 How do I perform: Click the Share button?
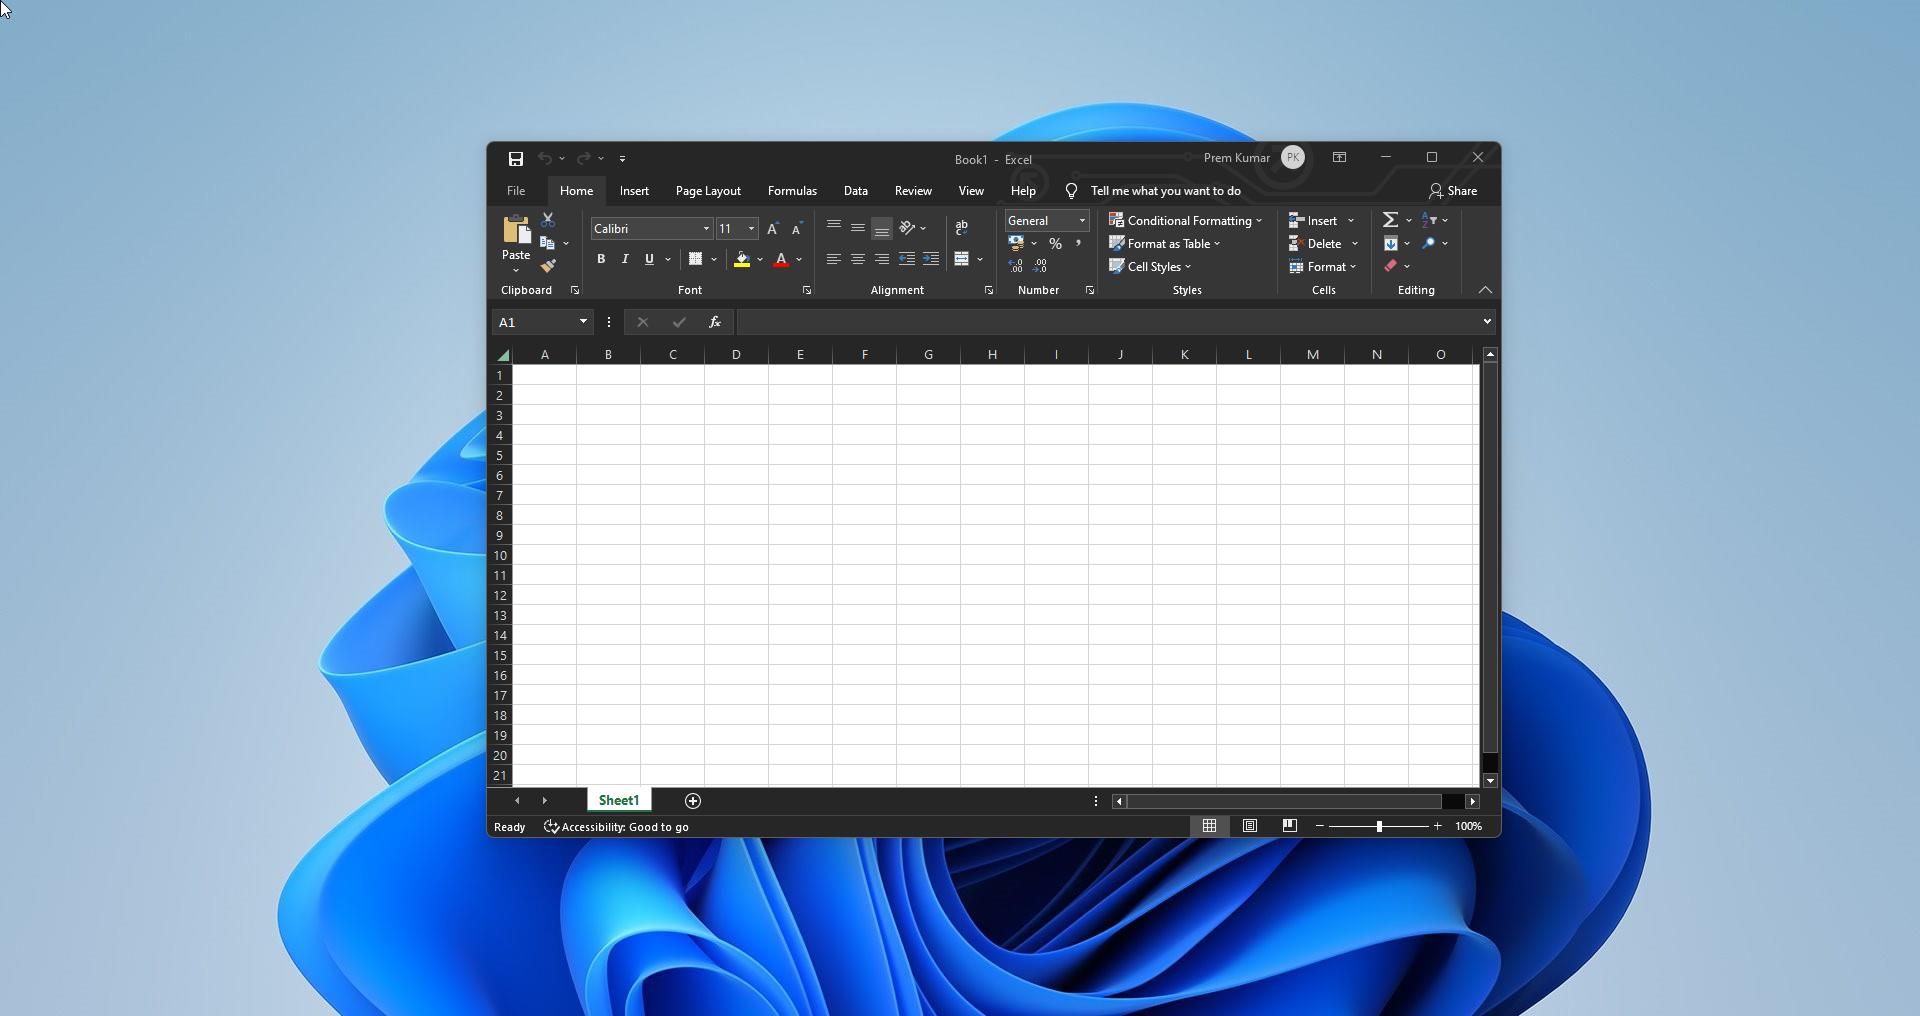pos(1452,190)
